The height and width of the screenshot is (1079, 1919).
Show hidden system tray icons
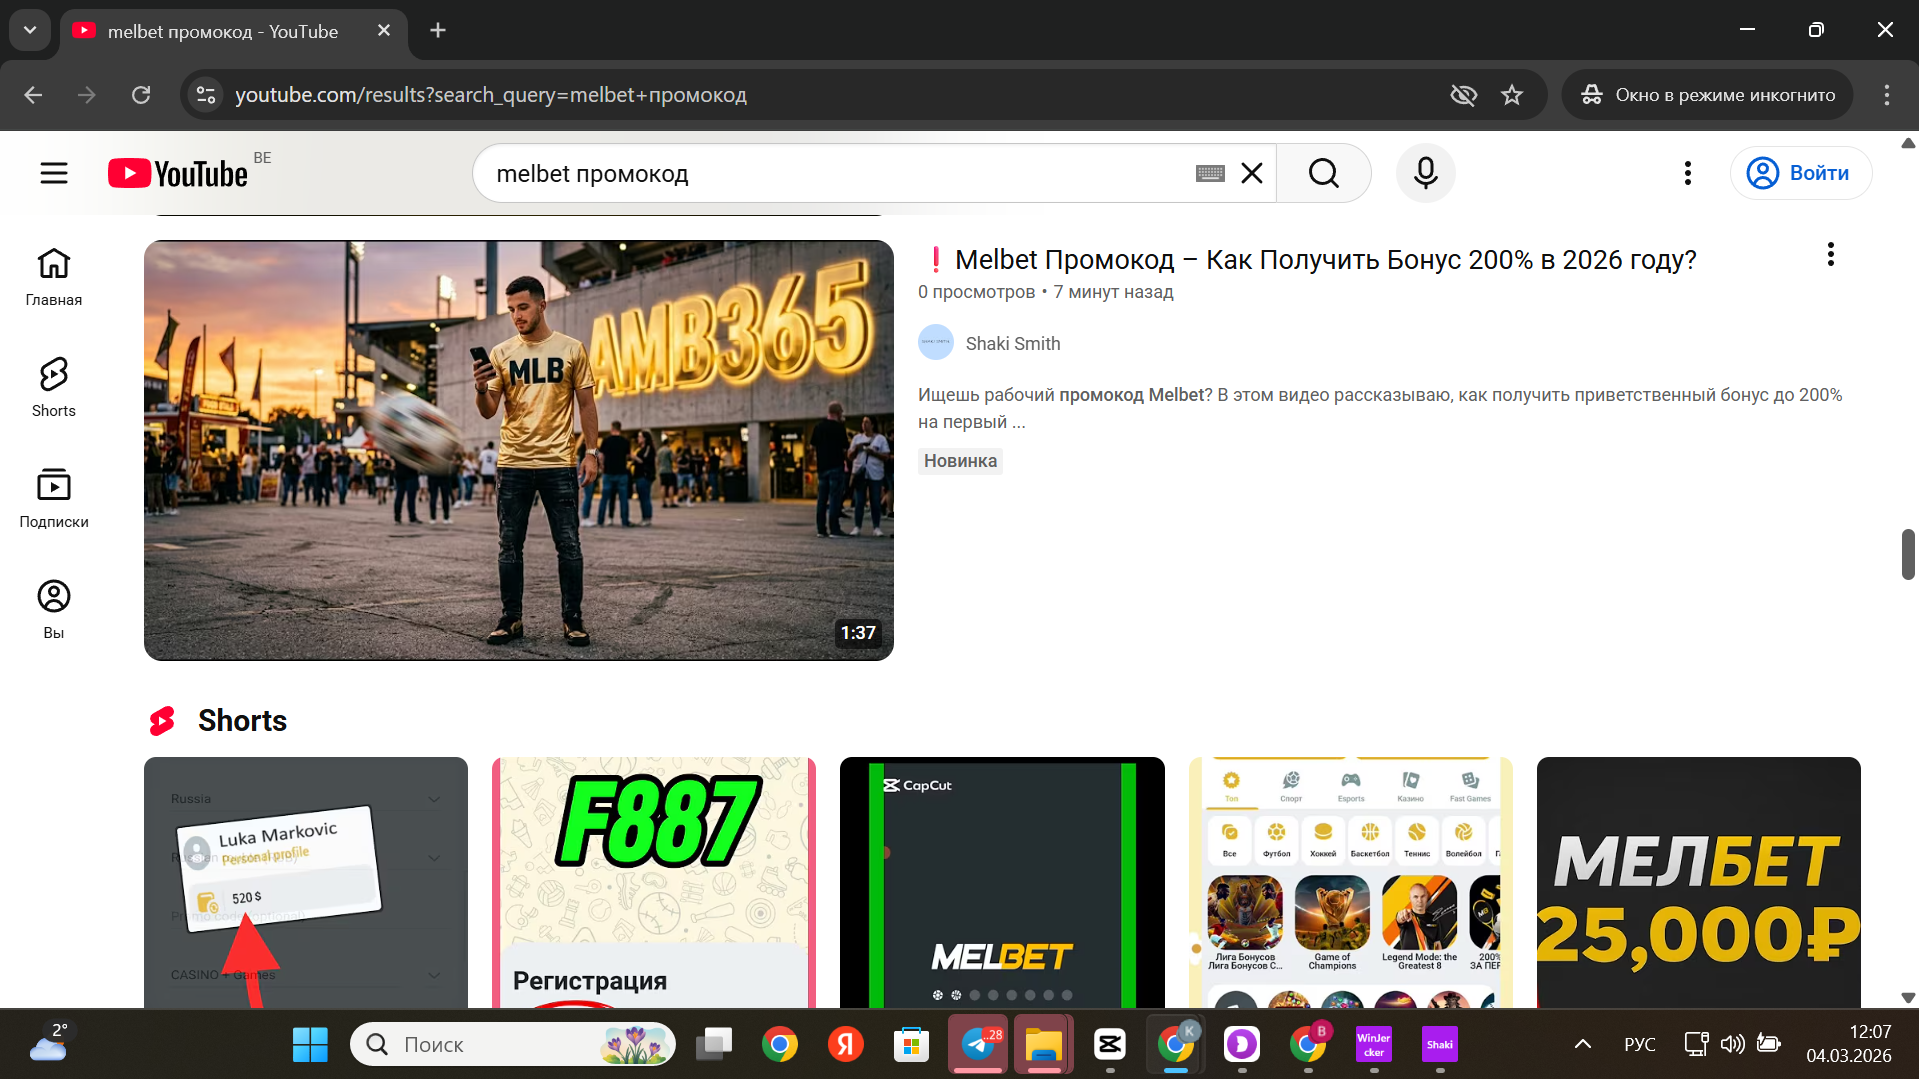click(x=1582, y=1044)
